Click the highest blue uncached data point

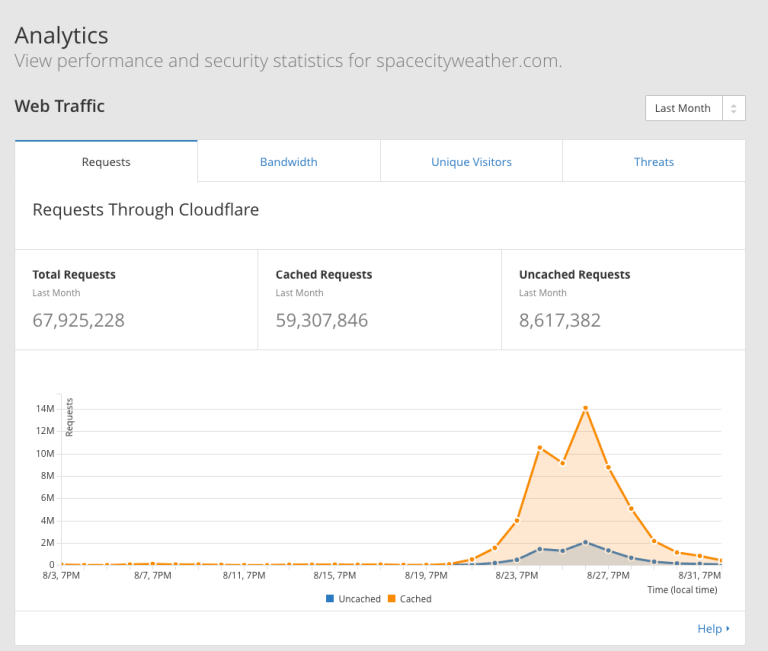click(585, 542)
